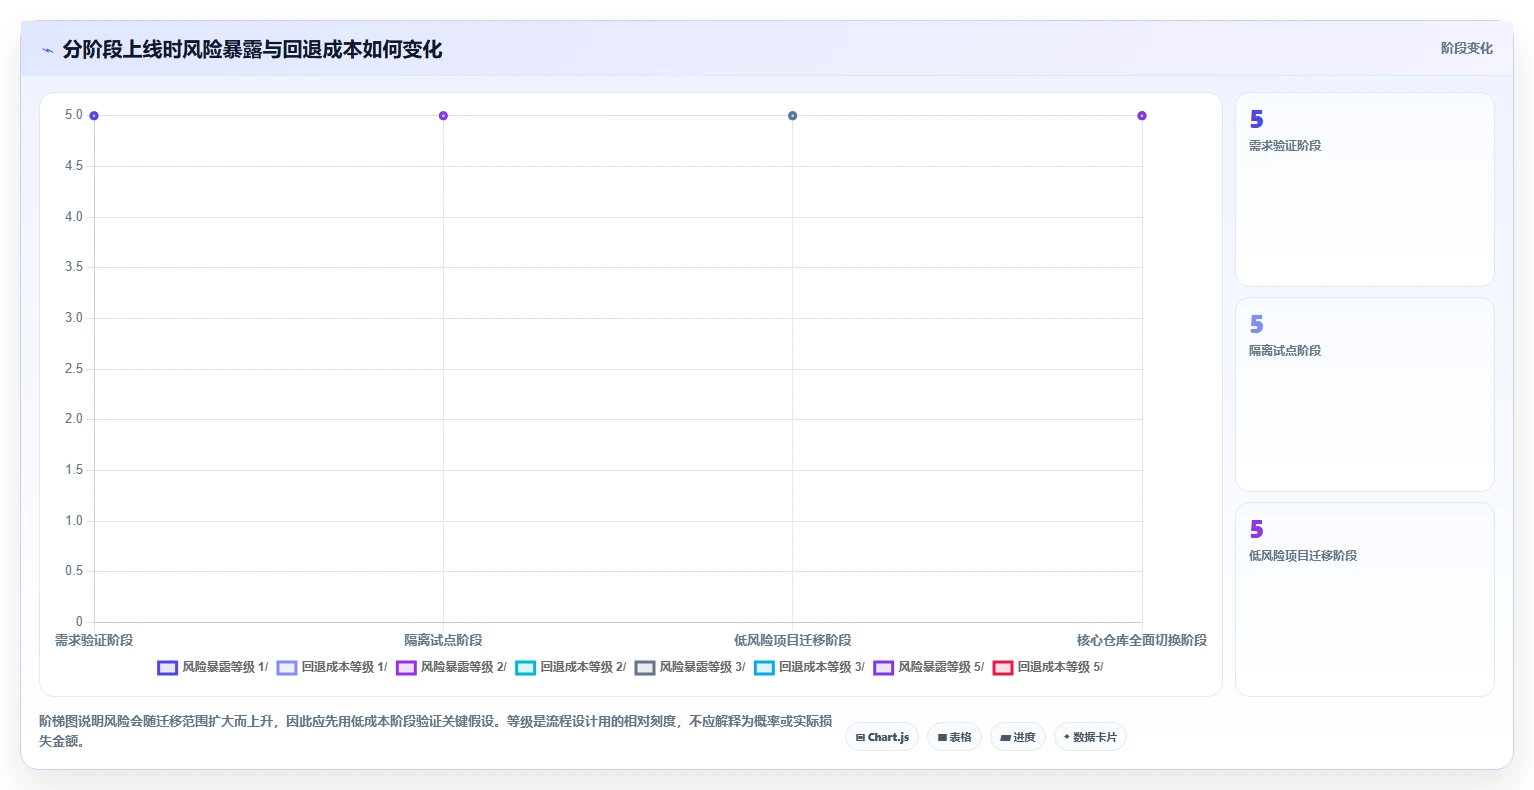Open the 低风险项目迁移阶段 data card
This screenshot has width=1534, height=790.
pos(1365,599)
